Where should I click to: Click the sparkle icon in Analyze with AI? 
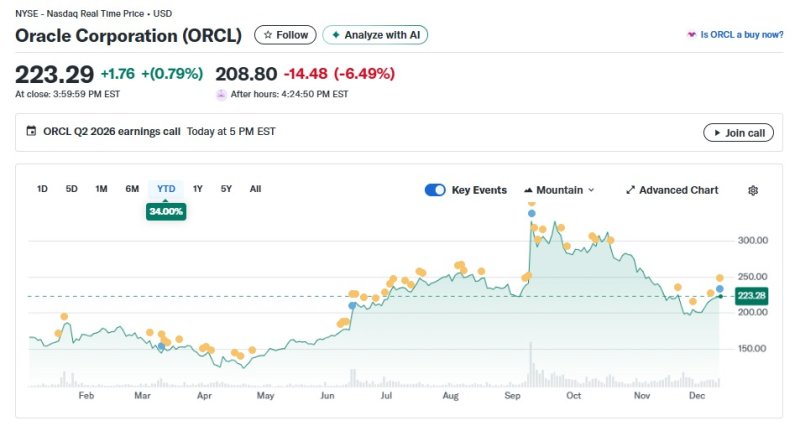click(x=335, y=35)
